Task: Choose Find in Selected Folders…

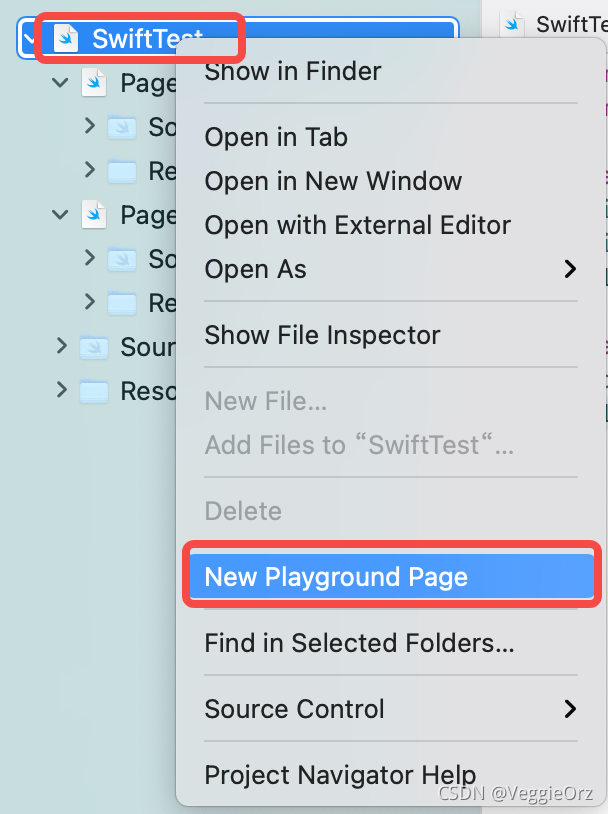Action: tap(359, 643)
